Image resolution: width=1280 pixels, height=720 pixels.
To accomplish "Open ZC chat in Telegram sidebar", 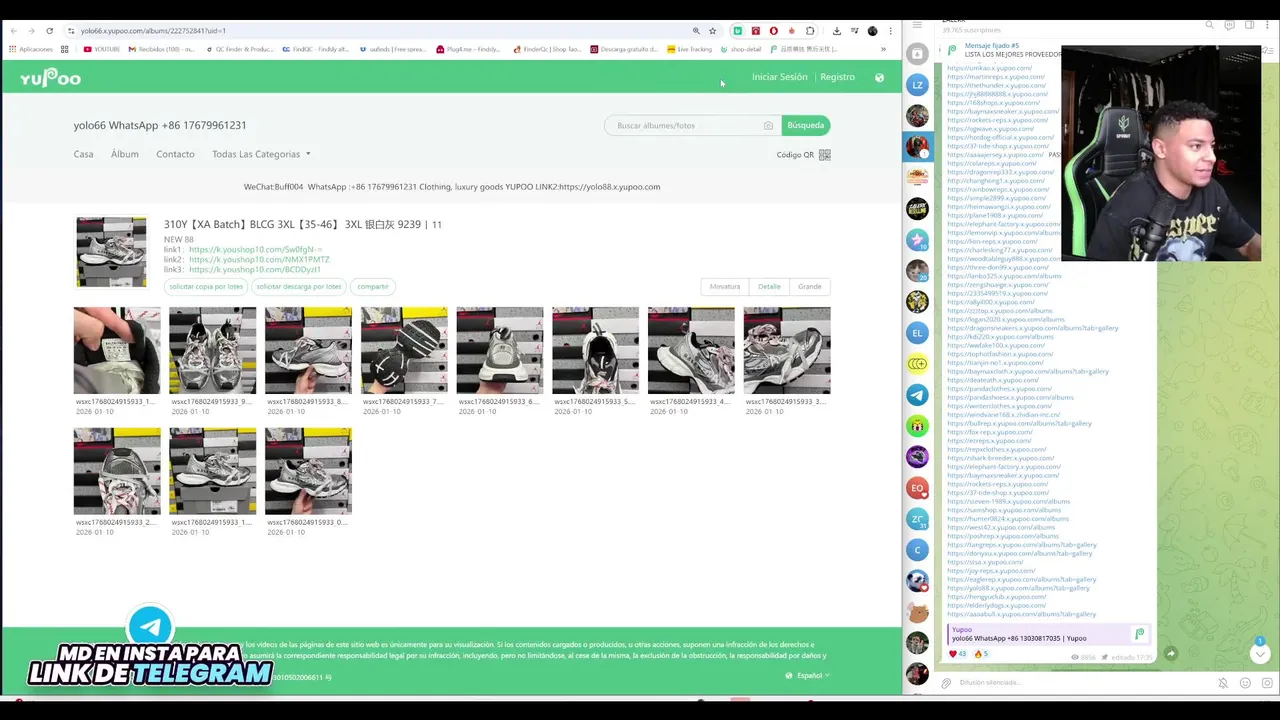I will pyautogui.click(x=917, y=519).
